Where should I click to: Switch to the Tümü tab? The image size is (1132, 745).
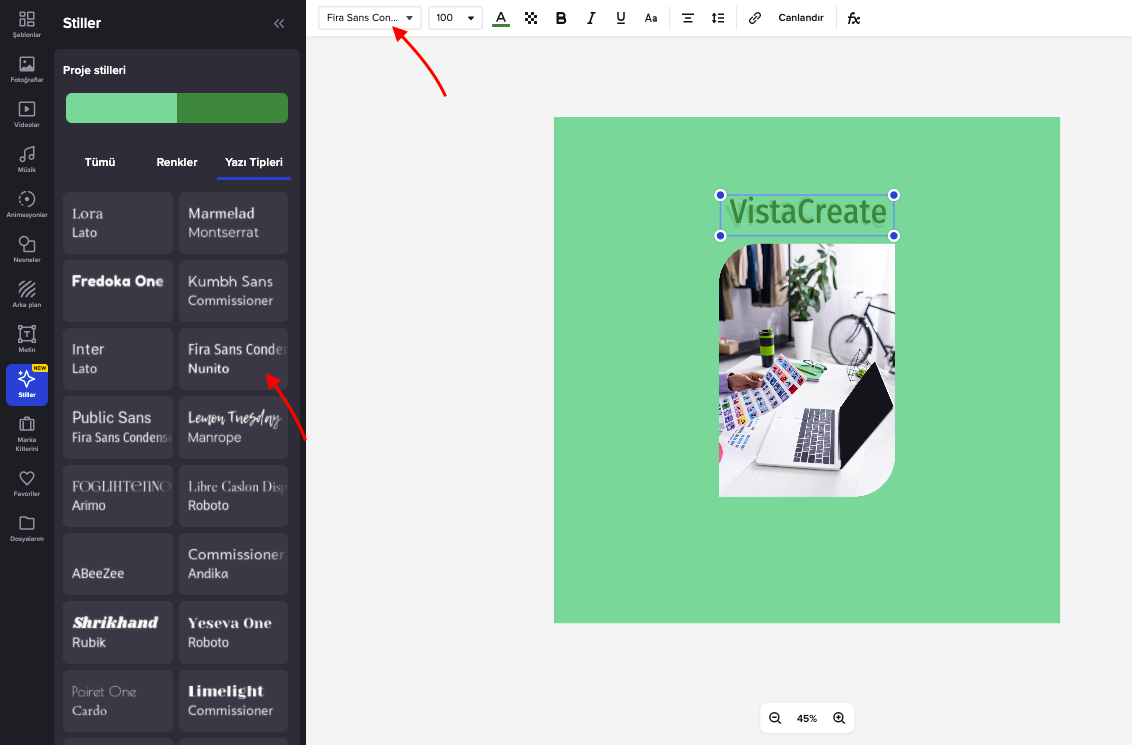pos(100,162)
